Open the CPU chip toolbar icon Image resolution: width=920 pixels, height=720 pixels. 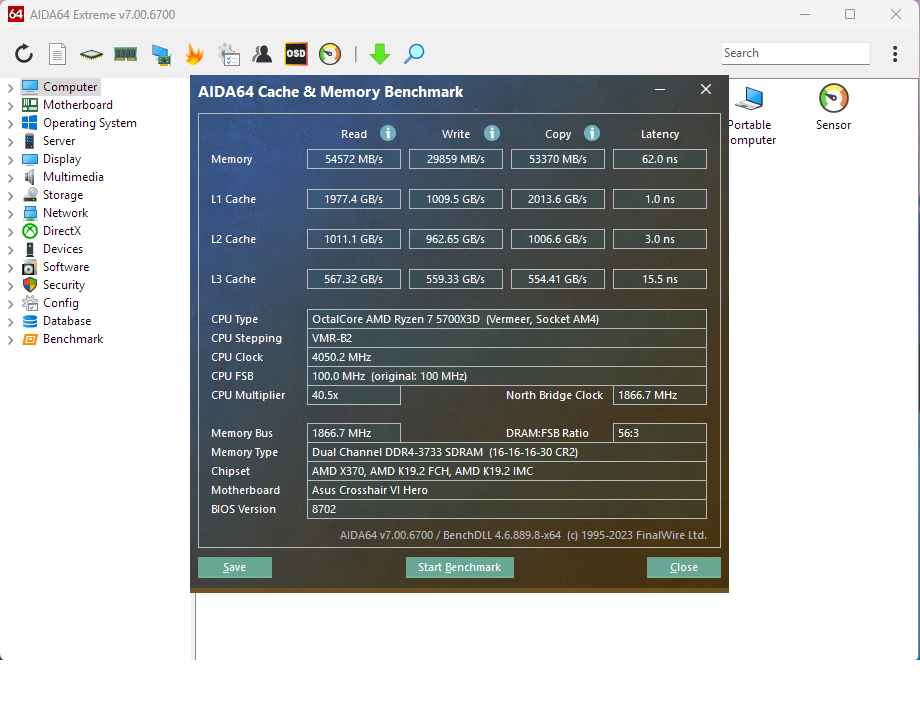[x=91, y=55]
